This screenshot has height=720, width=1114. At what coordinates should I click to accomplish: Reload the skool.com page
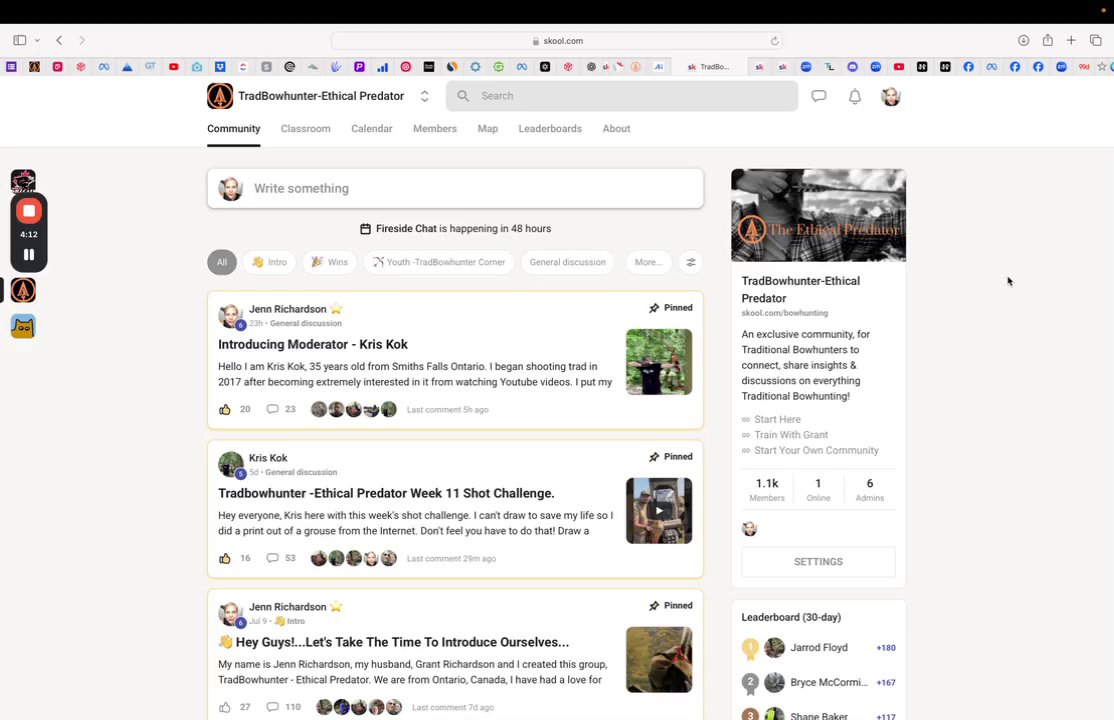pos(774,41)
